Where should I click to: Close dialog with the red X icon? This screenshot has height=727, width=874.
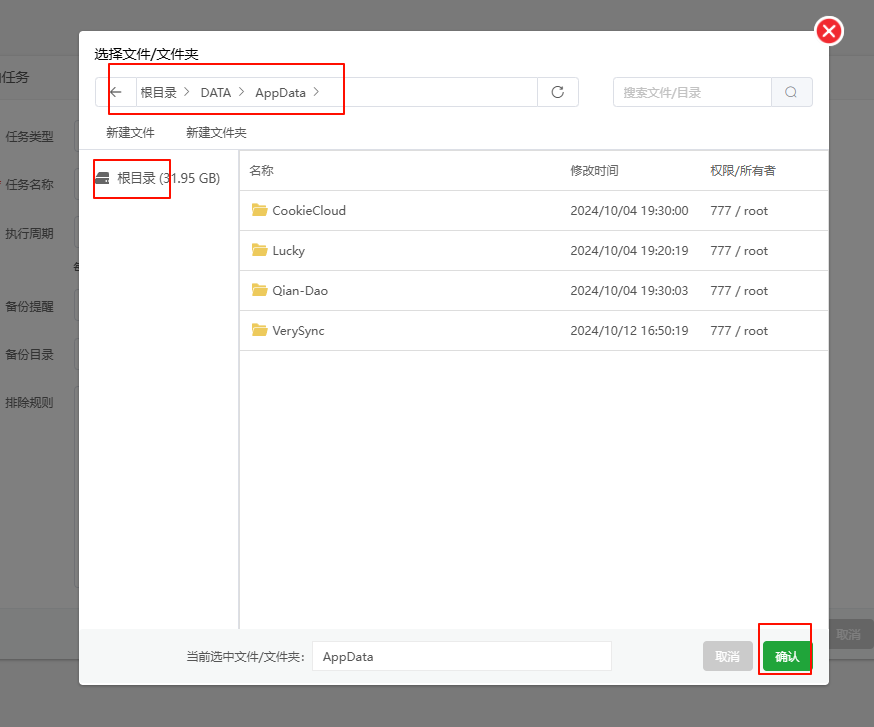coord(829,32)
